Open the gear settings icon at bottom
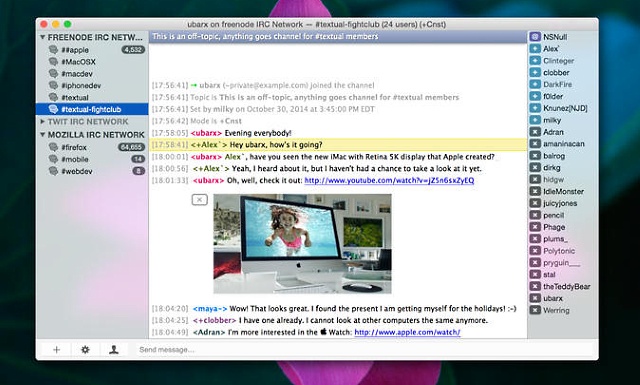The width and height of the screenshot is (640, 385). pos(85,349)
